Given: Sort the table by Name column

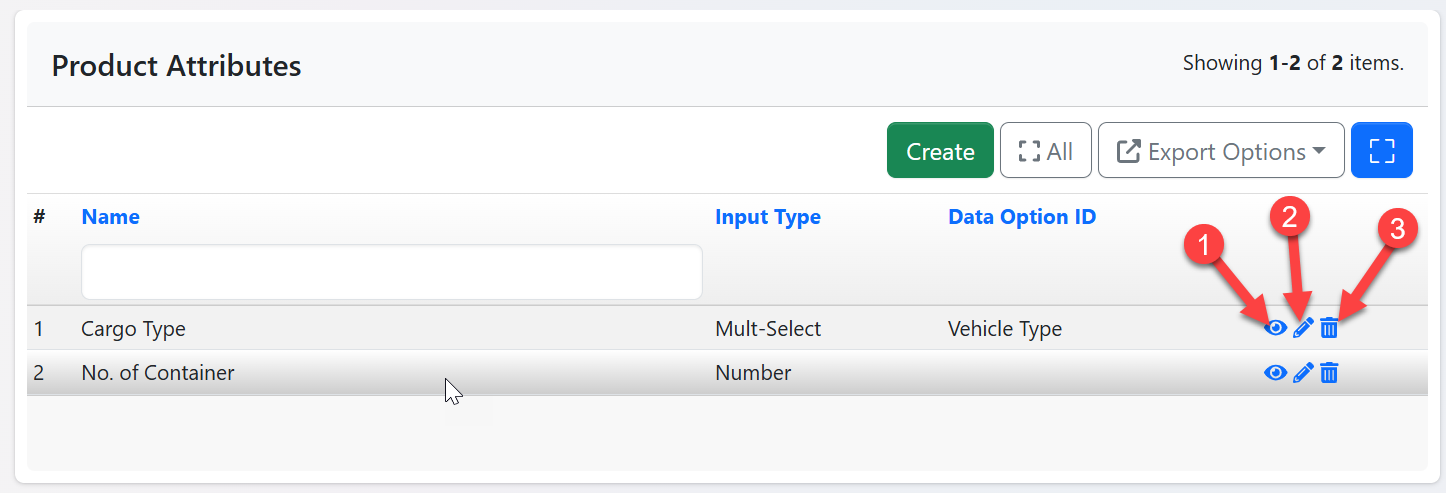Looking at the screenshot, I should (x=110, y=217).
